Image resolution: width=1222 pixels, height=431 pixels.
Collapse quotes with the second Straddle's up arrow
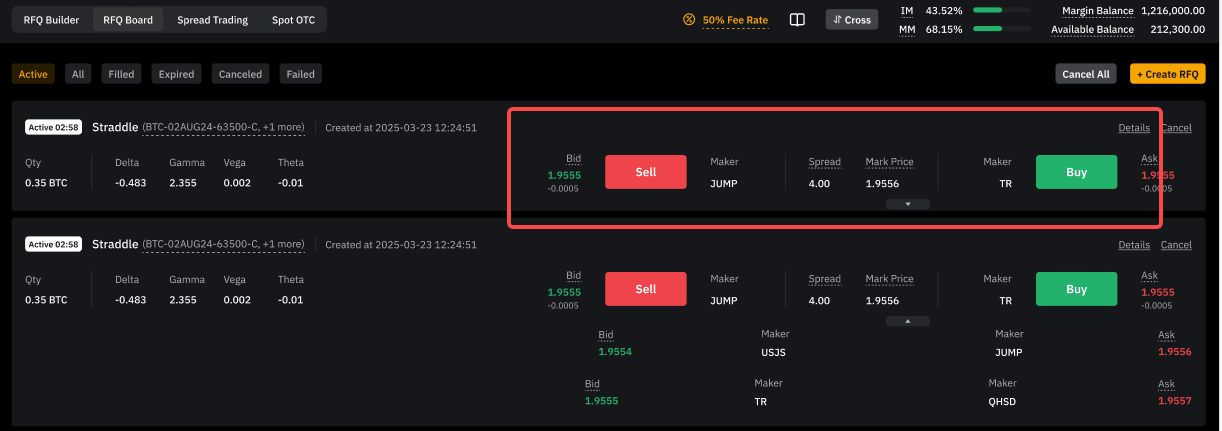click(908, 321)
